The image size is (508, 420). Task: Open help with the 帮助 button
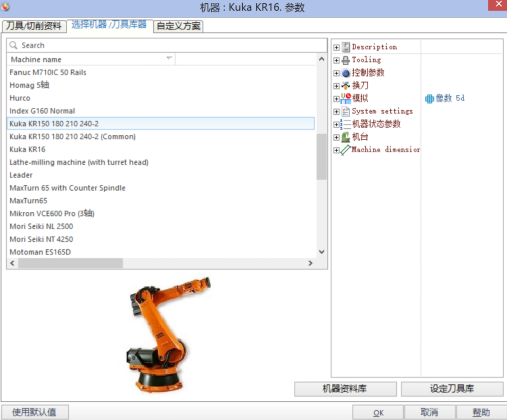[481, 413]
